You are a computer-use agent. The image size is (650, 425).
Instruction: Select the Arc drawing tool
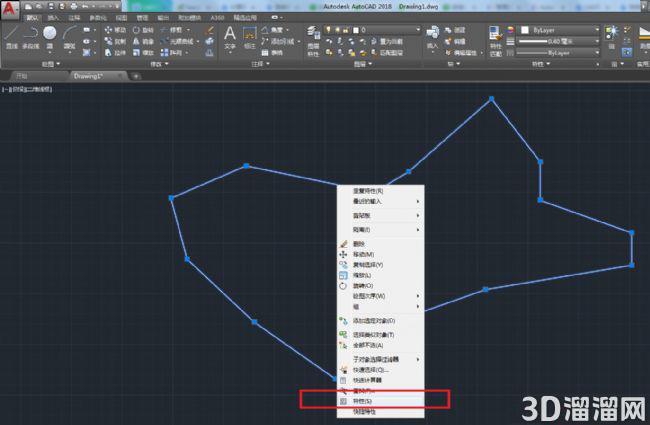click(x=69, y=37)
